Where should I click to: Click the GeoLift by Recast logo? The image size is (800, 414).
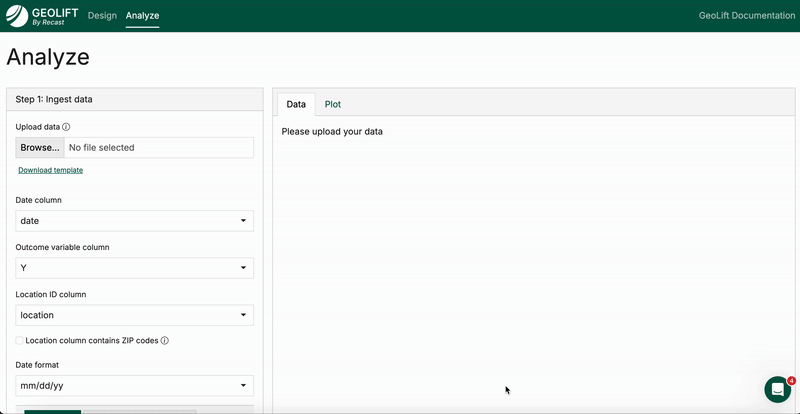tap(42, 16)
